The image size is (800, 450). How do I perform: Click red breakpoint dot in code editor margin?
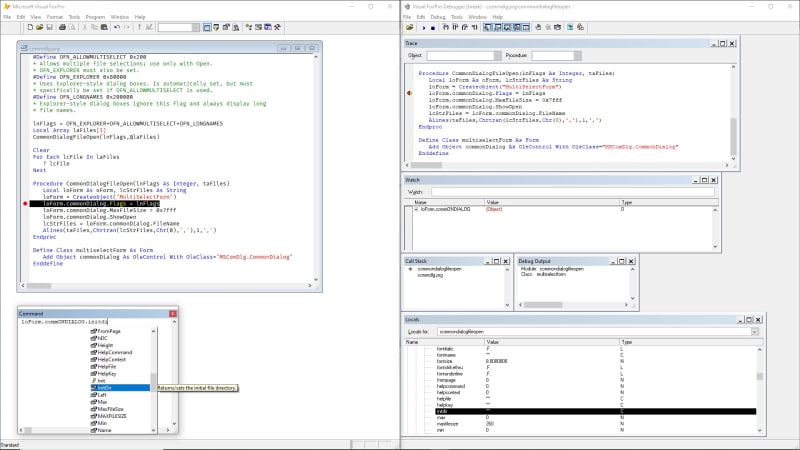pyautogui.click(x=25, y=204)
